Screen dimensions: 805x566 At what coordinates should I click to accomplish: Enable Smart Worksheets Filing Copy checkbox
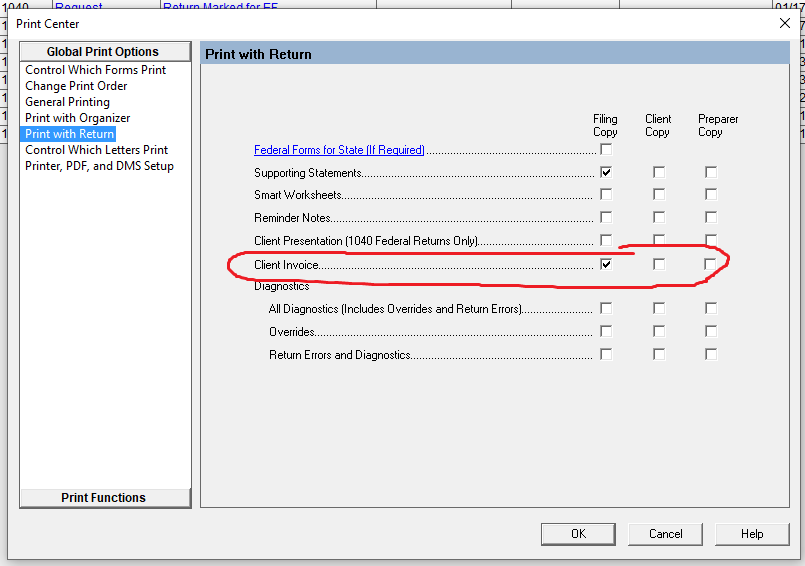coord(606,195)
